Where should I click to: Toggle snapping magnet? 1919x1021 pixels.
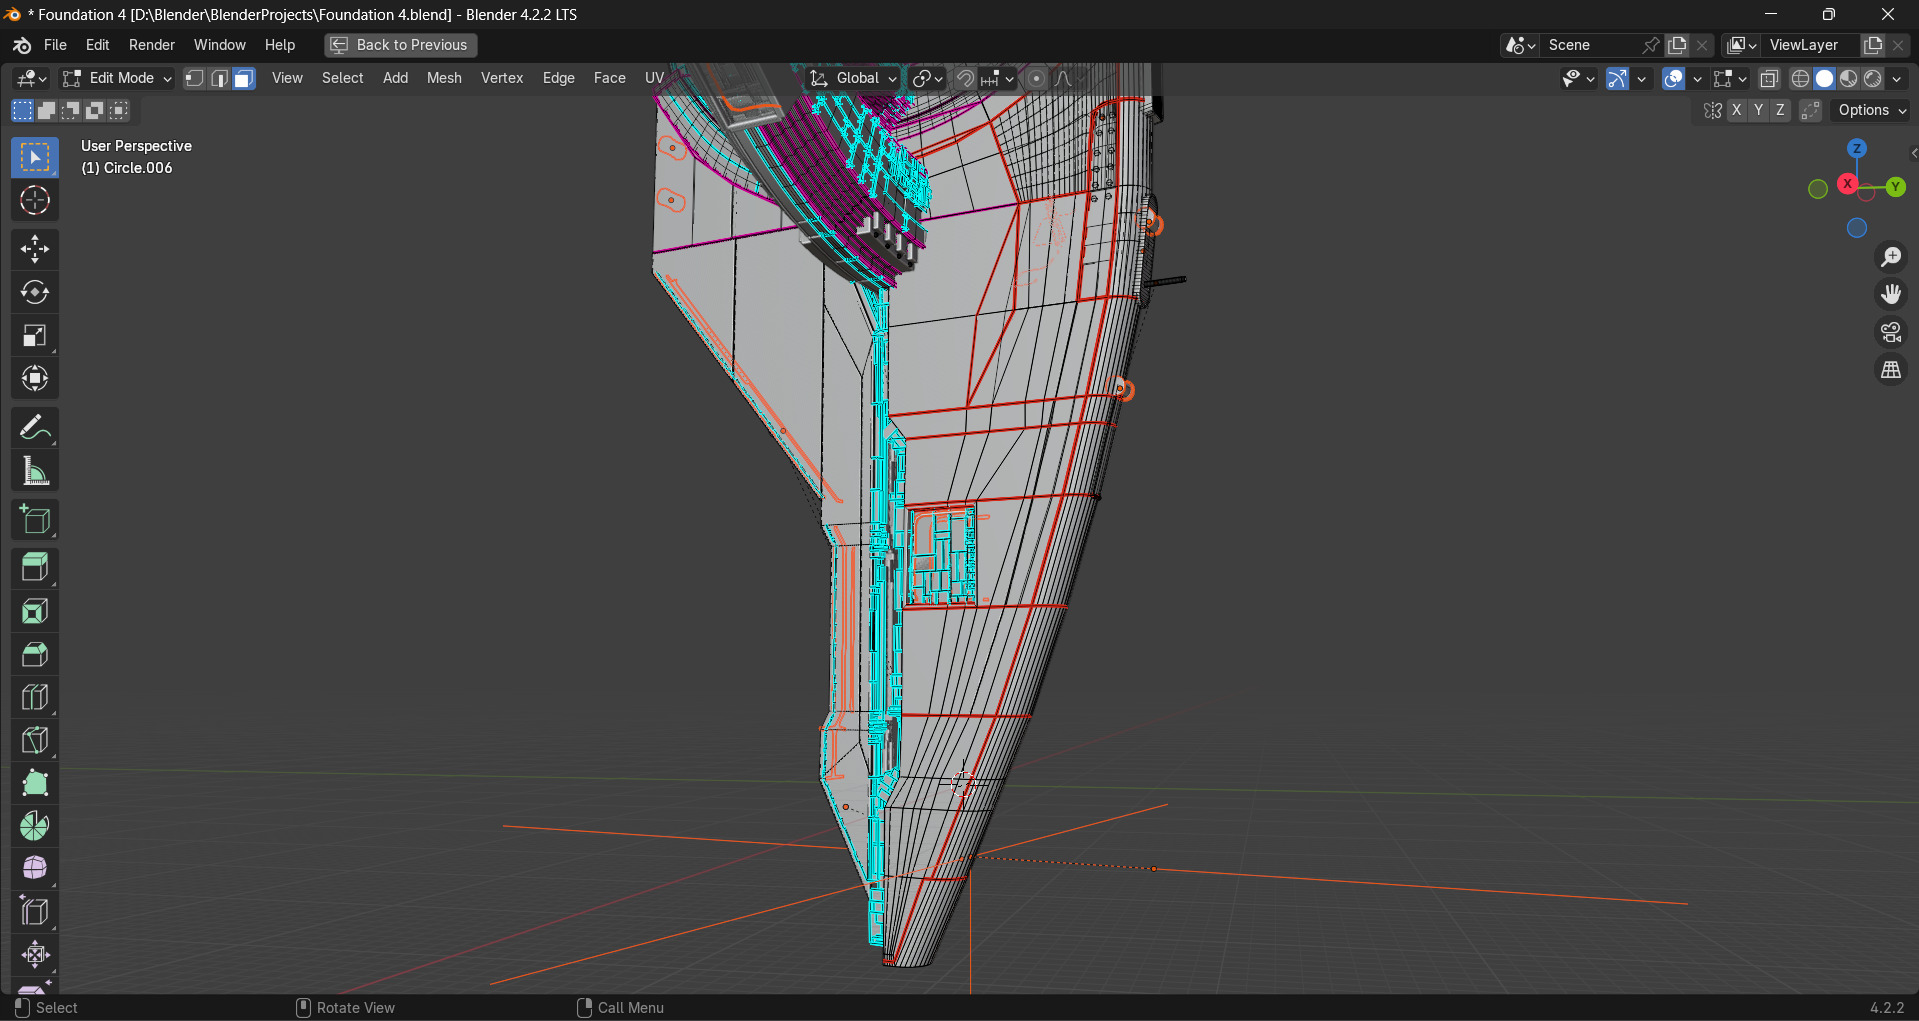[x=965, y=79]
